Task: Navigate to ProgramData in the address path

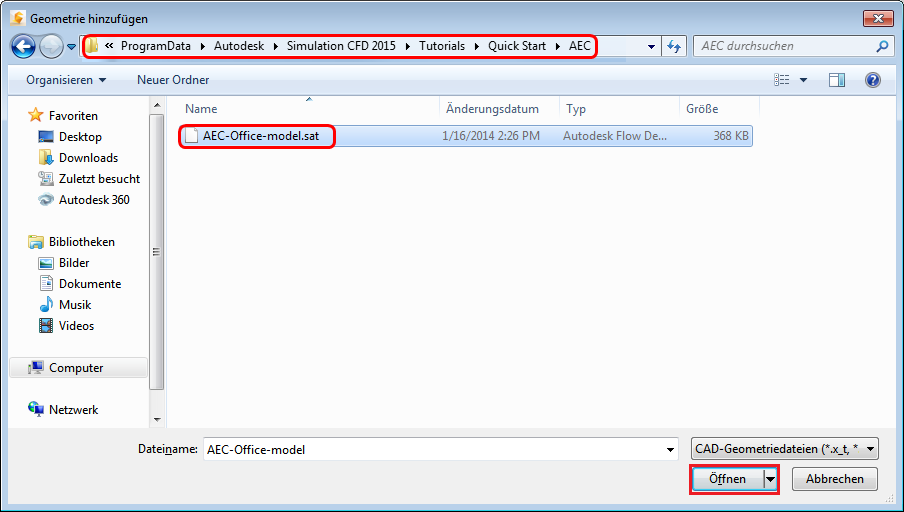Action: 156,46
